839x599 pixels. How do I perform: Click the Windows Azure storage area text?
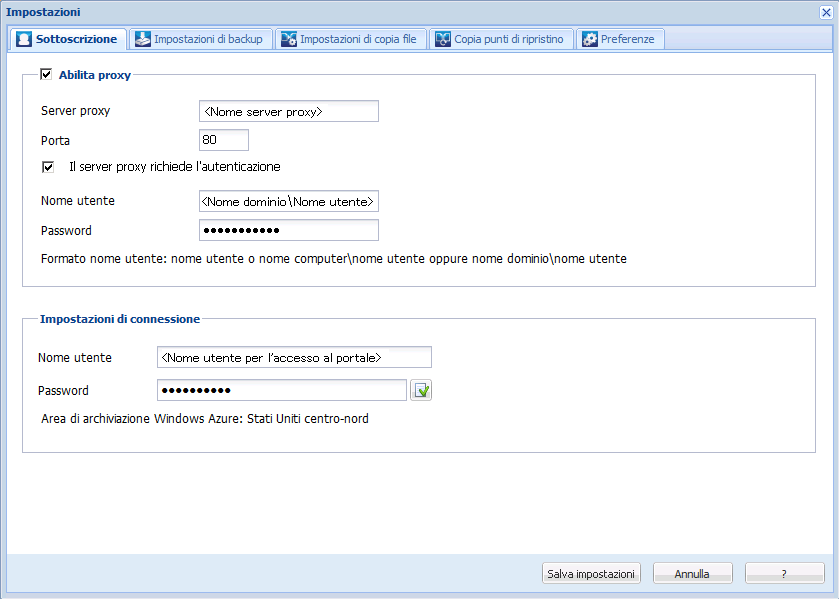pyautogui.click(x=205, y=419)
